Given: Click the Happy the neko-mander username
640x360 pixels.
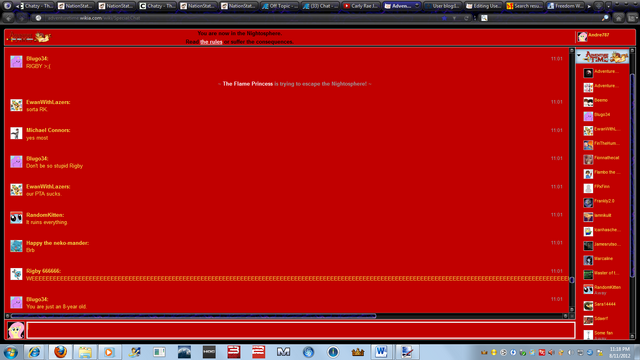Looking at the screenshot, I should [58, 243].
